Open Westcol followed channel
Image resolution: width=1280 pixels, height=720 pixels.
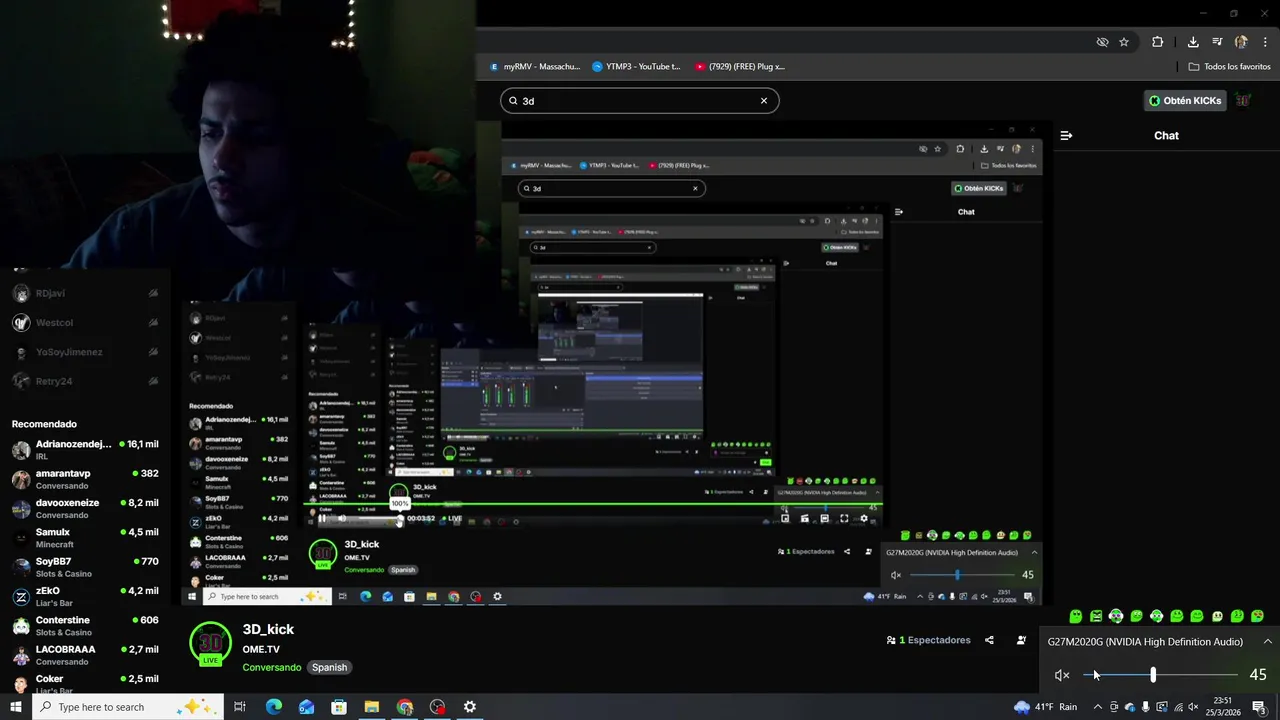[x=85, y=322]
